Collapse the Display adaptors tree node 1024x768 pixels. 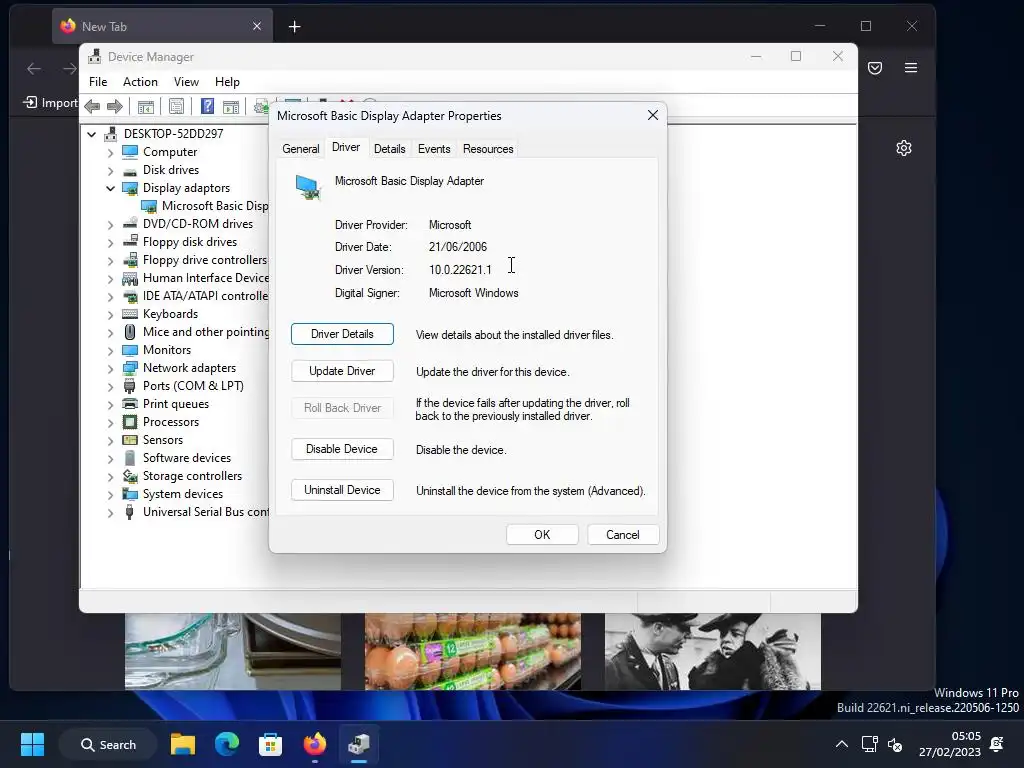point(110,189)
